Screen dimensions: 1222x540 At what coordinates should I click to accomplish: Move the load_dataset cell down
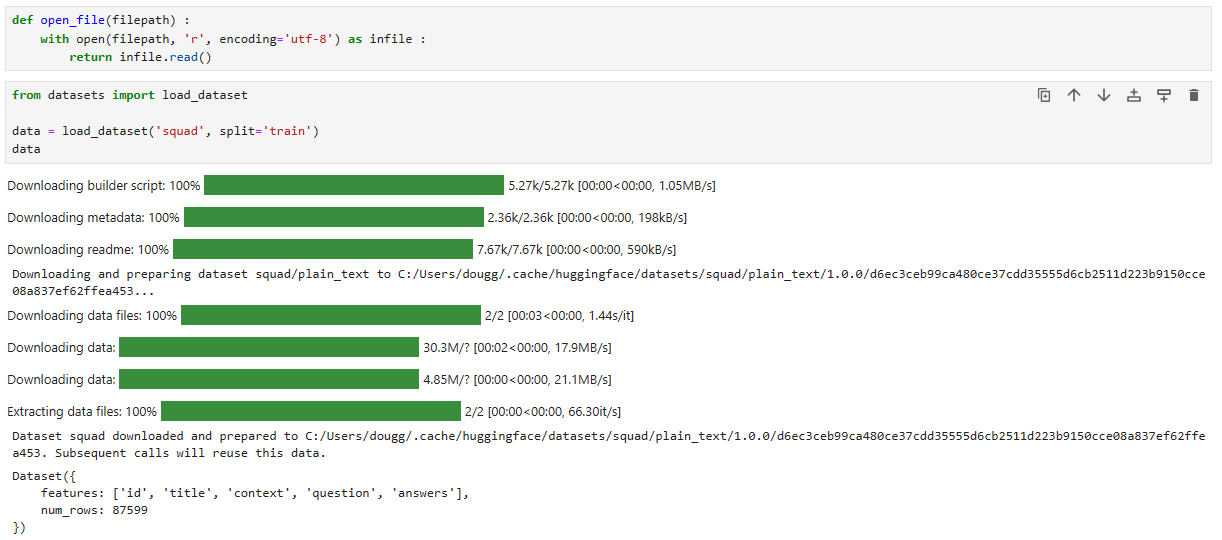click(1104, 95)
